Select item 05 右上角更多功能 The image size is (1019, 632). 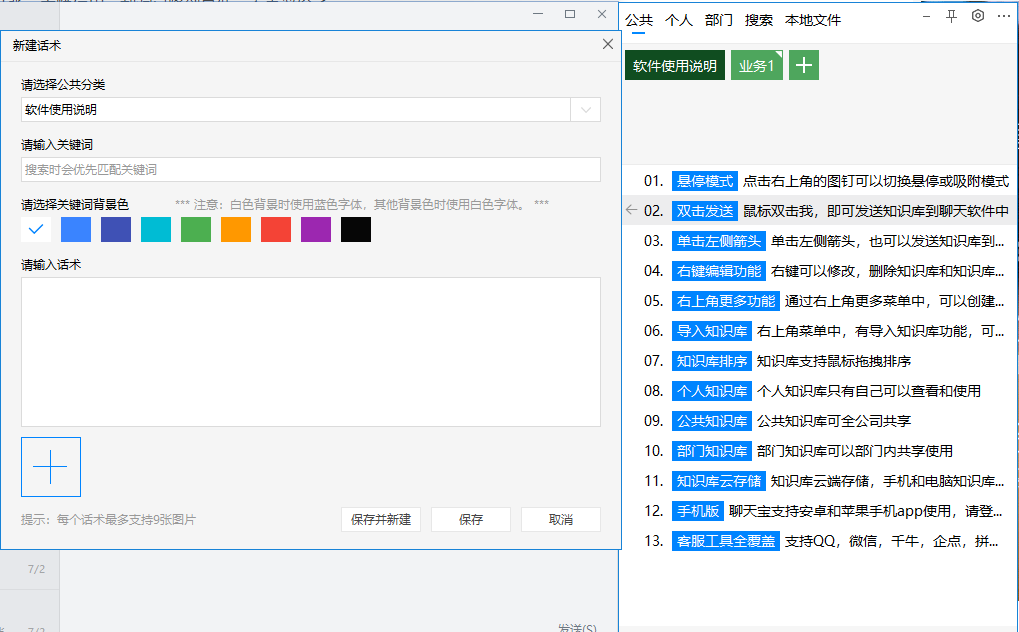pyautogui.click(x=819, y=300)
